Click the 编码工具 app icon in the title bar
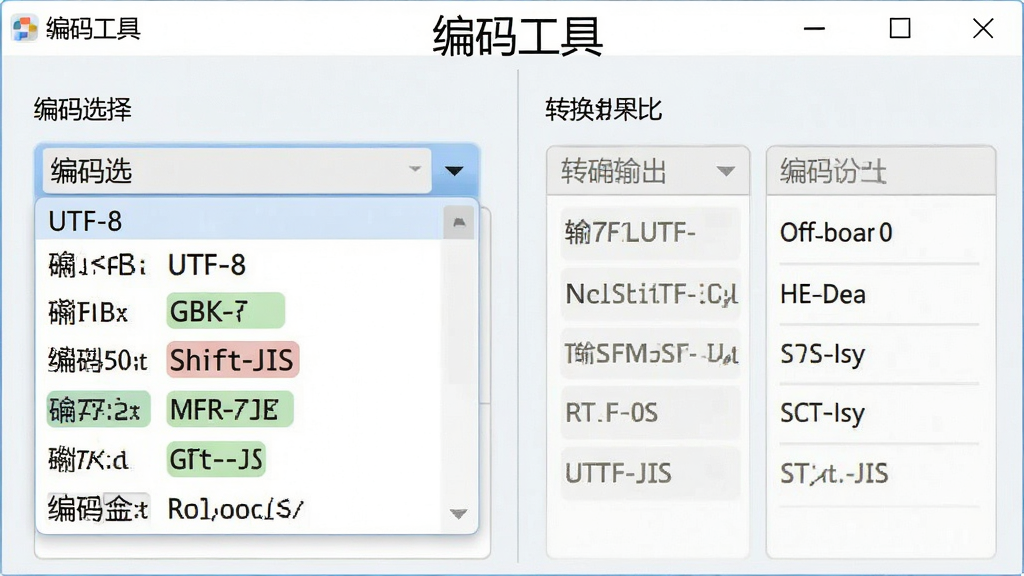 coord(25,29)
